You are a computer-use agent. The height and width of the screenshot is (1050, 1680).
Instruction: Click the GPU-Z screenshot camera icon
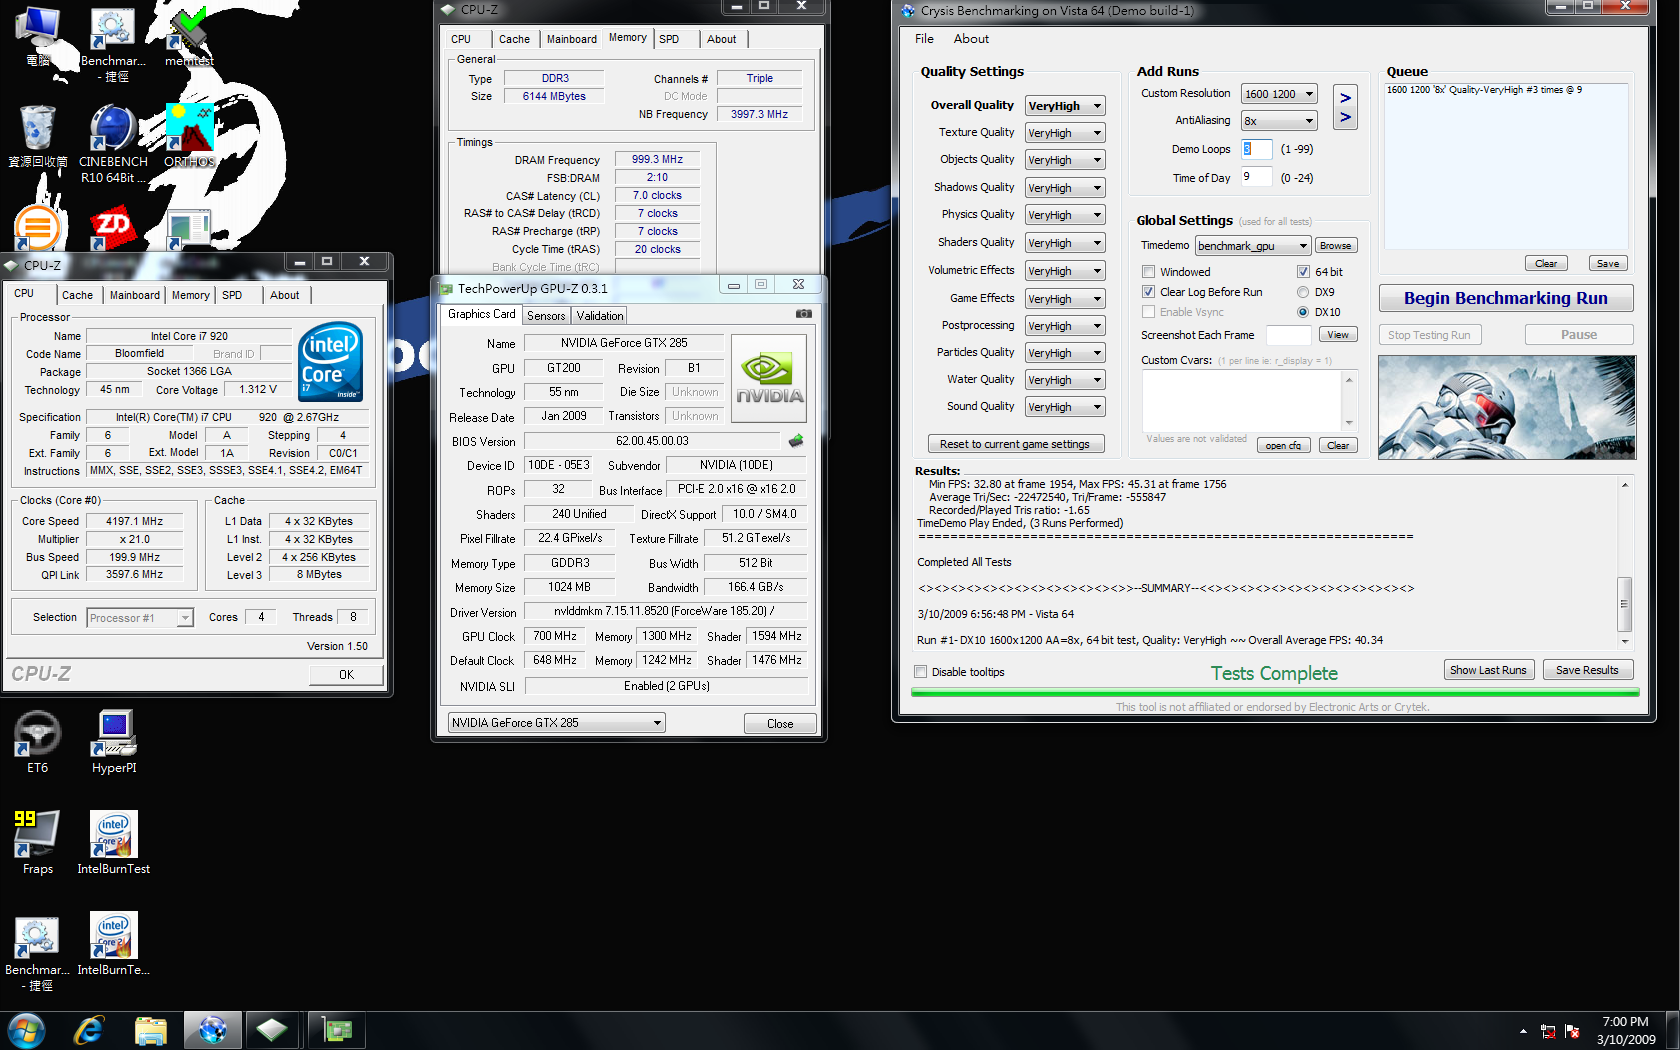coord(803,314)
